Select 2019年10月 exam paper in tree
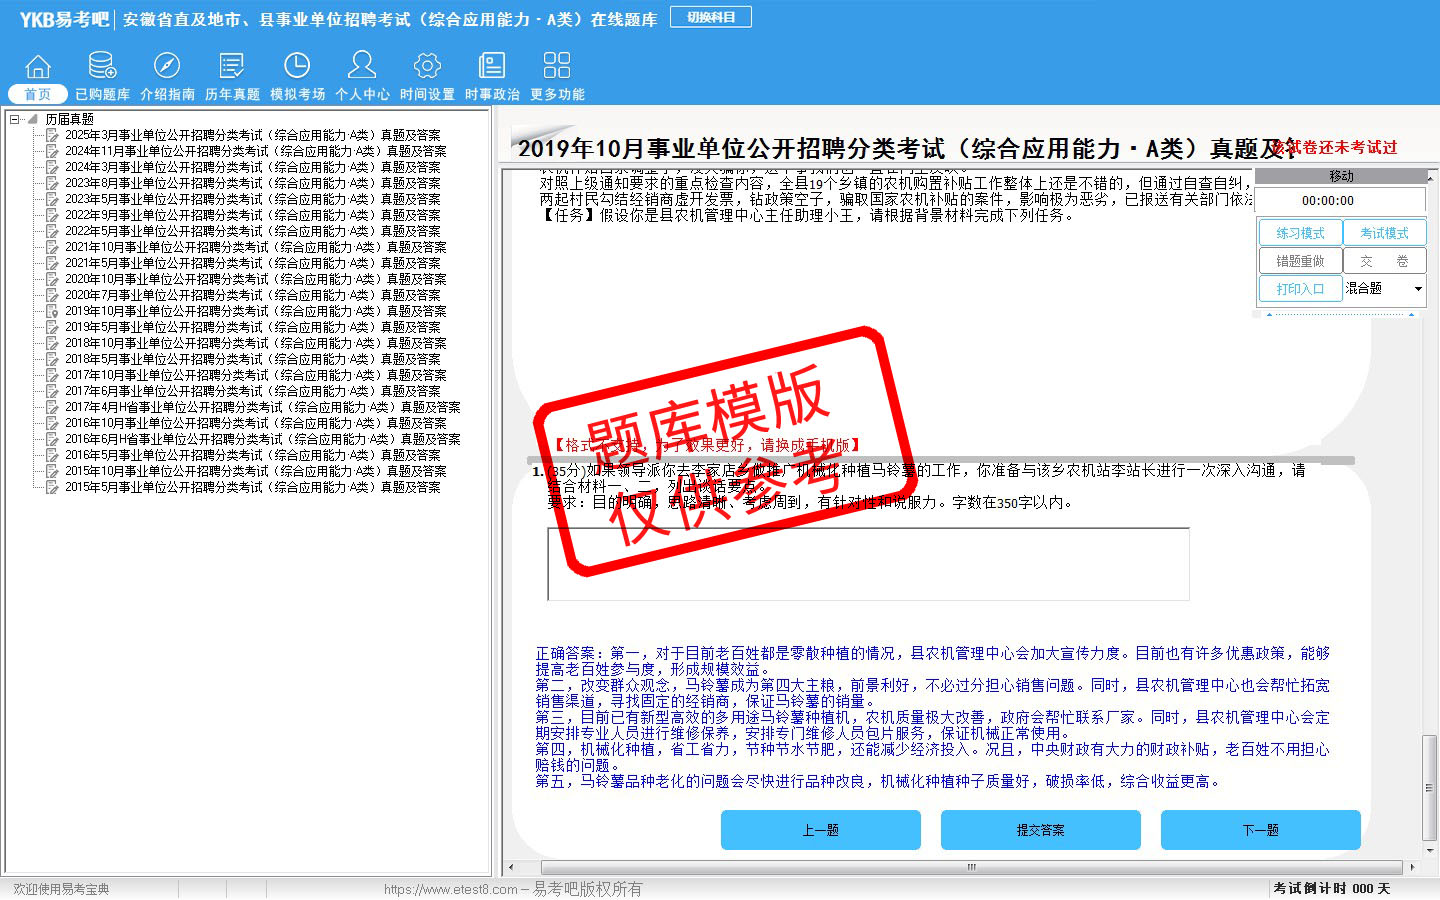The image size is (1440, 900). tap(255, 311)
